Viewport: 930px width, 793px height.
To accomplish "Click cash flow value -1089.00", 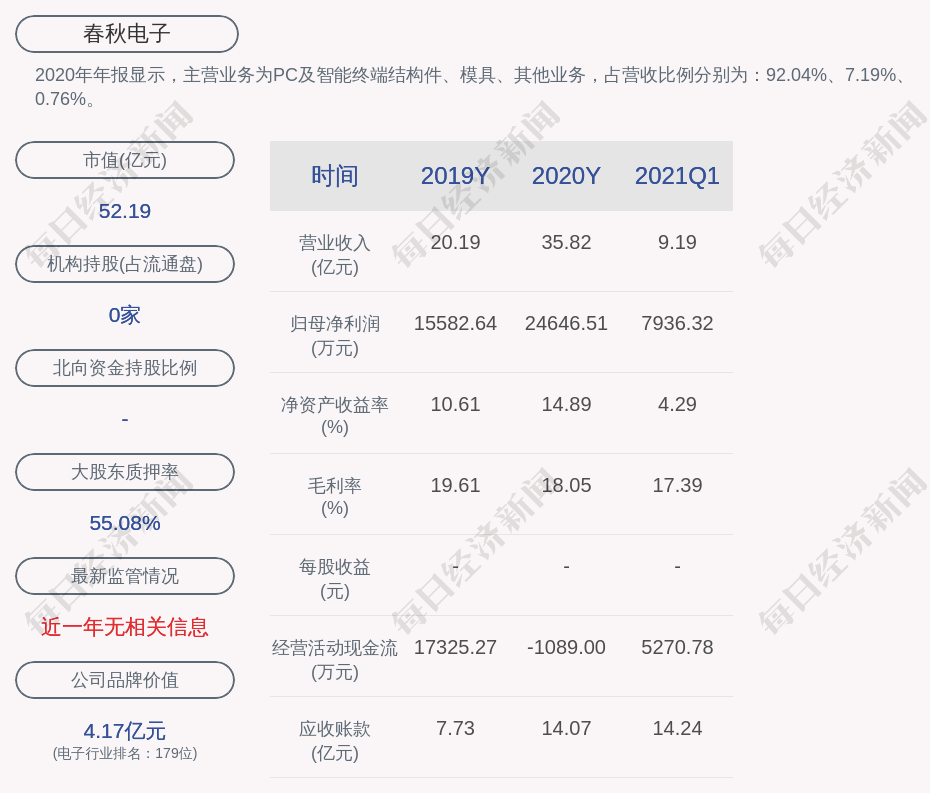I will pyautogui.click(x=566, y=647).
